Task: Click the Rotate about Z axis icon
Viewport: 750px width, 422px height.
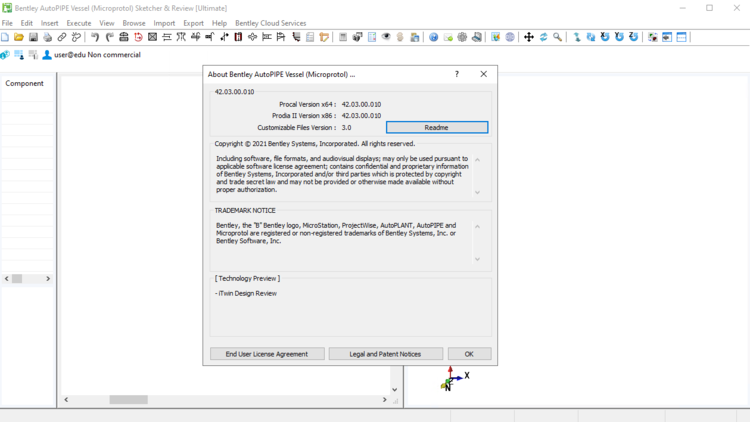Action: 634,37
